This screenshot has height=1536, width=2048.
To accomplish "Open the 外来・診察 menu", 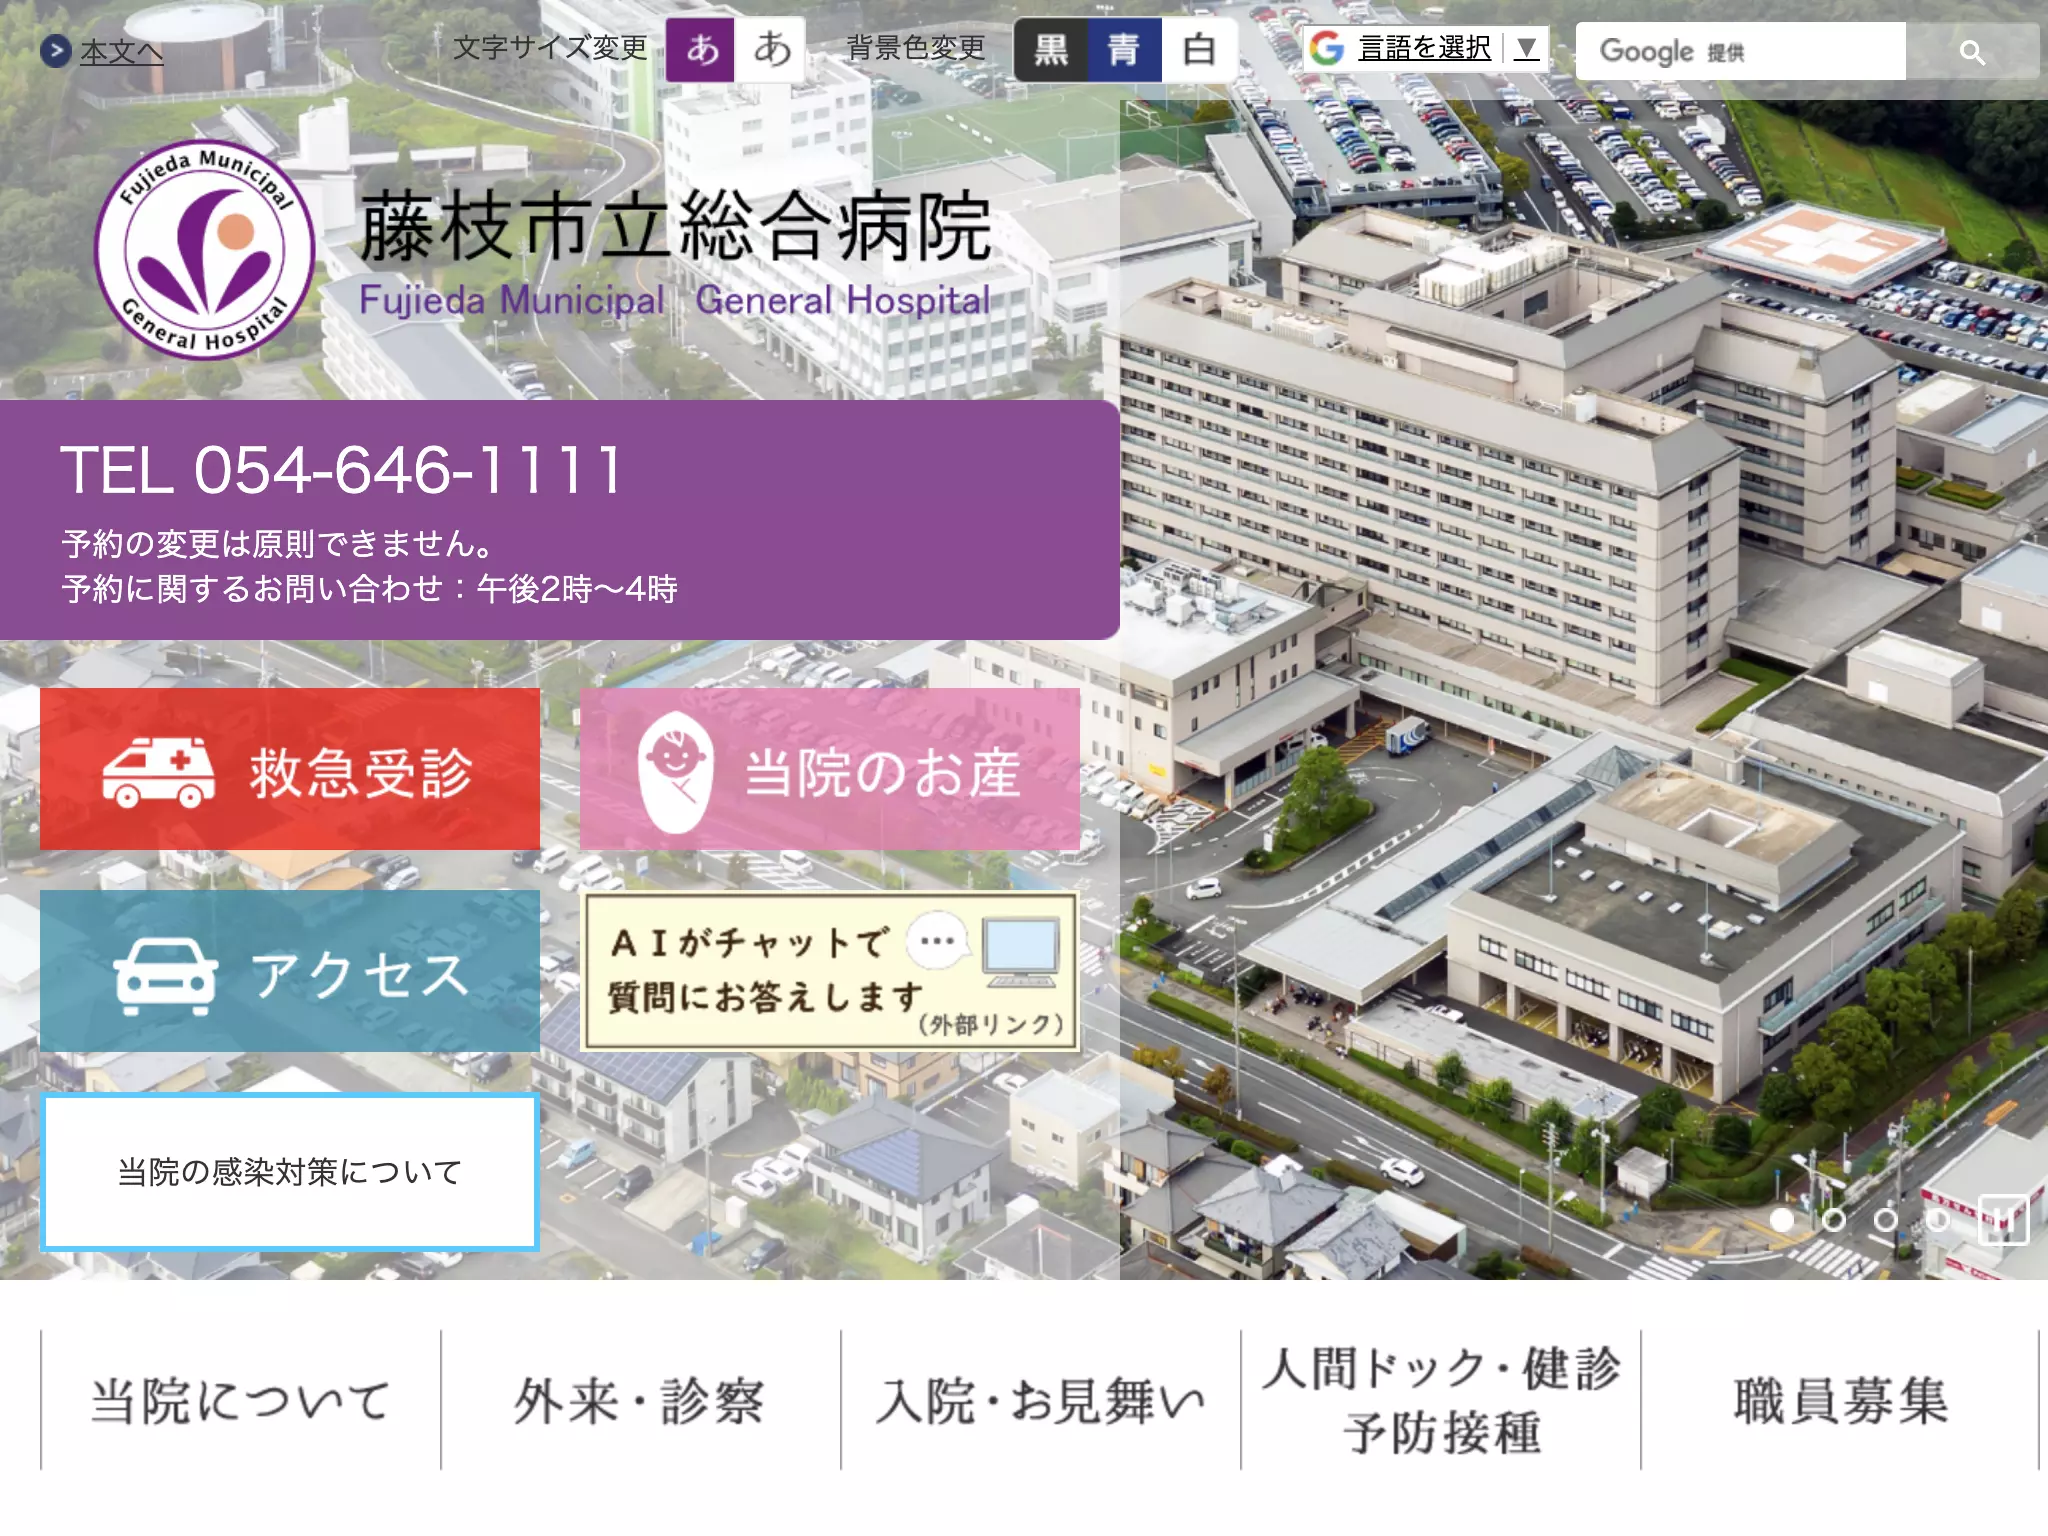I will pyautogui.click(x=641, y=1400).
